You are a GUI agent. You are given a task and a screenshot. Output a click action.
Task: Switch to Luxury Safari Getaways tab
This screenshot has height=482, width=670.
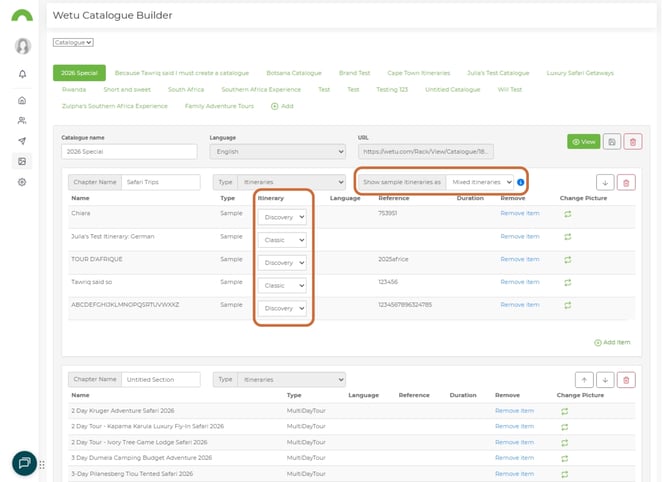coord(580,73)
